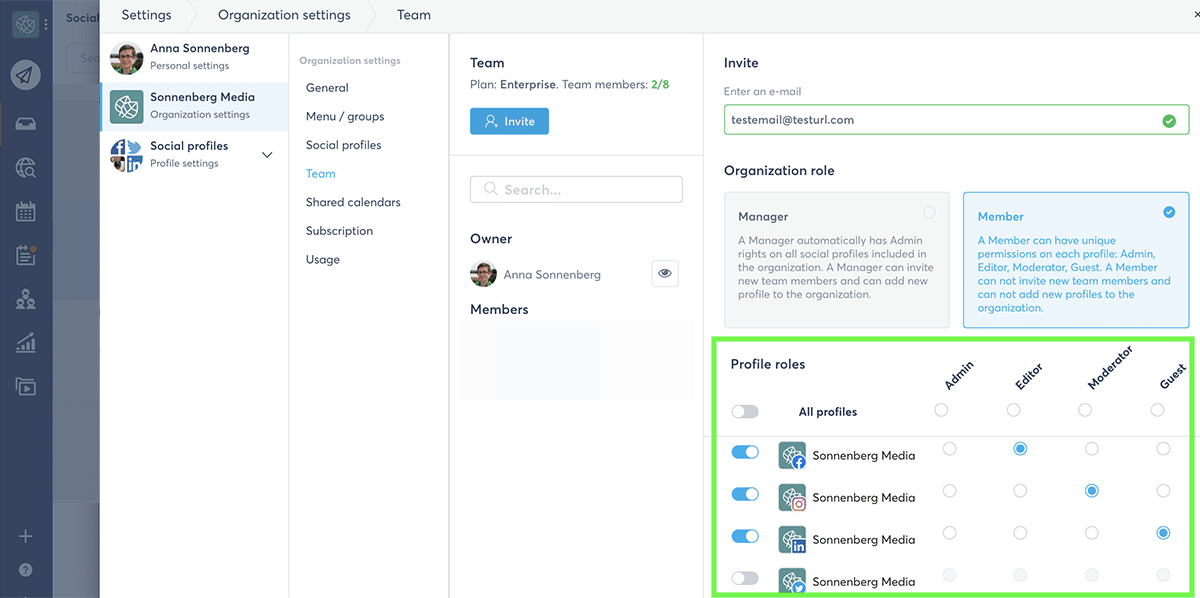Expand the Social profiles chevron
1200x598 pixels.
pos(267,155)
